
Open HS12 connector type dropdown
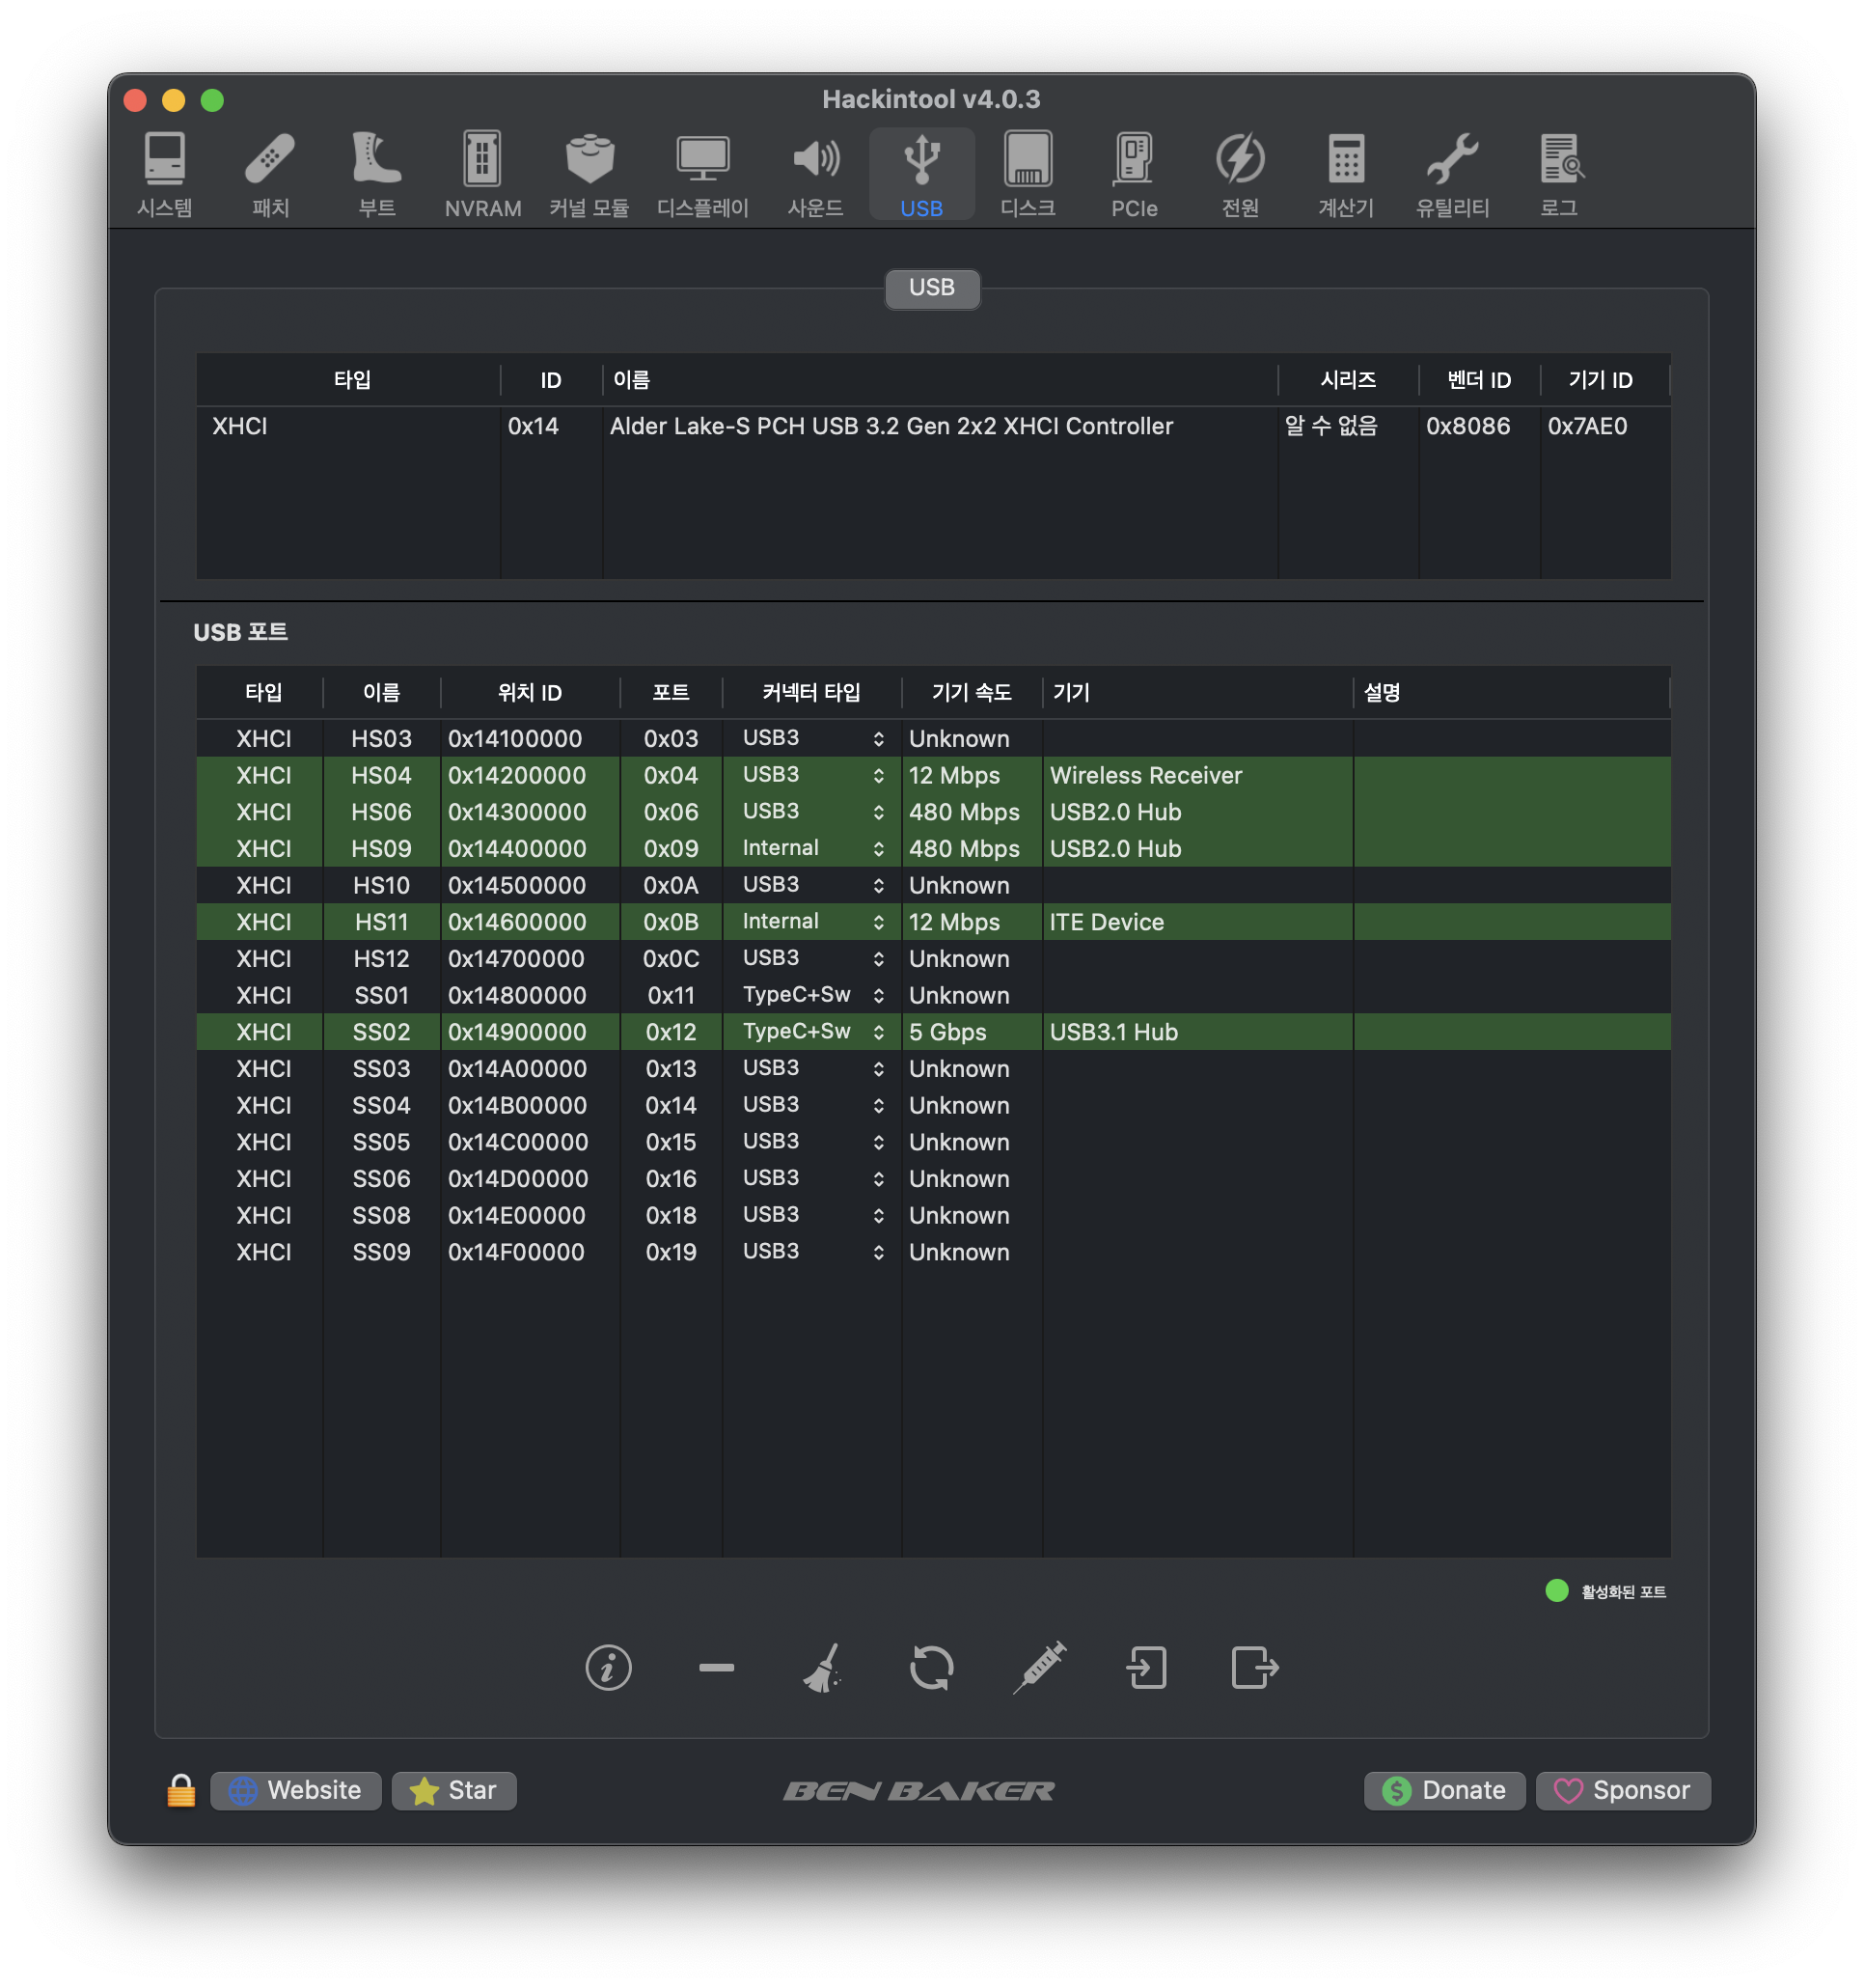tap(811, 958)
